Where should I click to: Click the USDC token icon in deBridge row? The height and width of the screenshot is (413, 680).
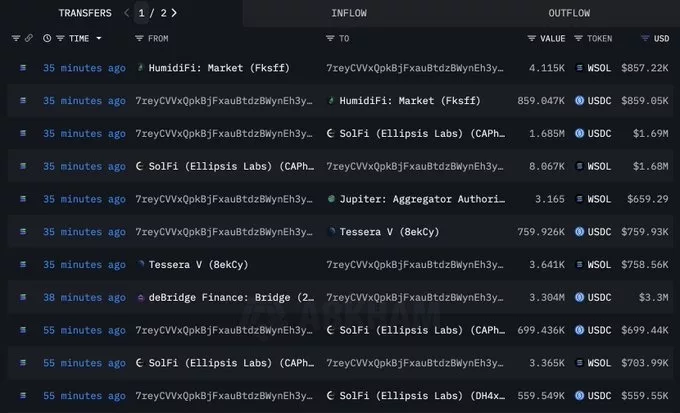(580, 297)
